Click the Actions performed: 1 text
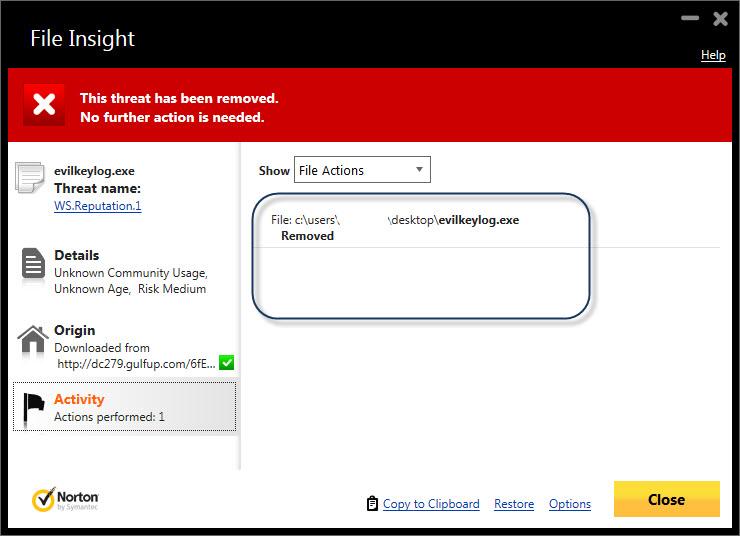This screenshot has width=740, height=536. (x=109, y=417)
